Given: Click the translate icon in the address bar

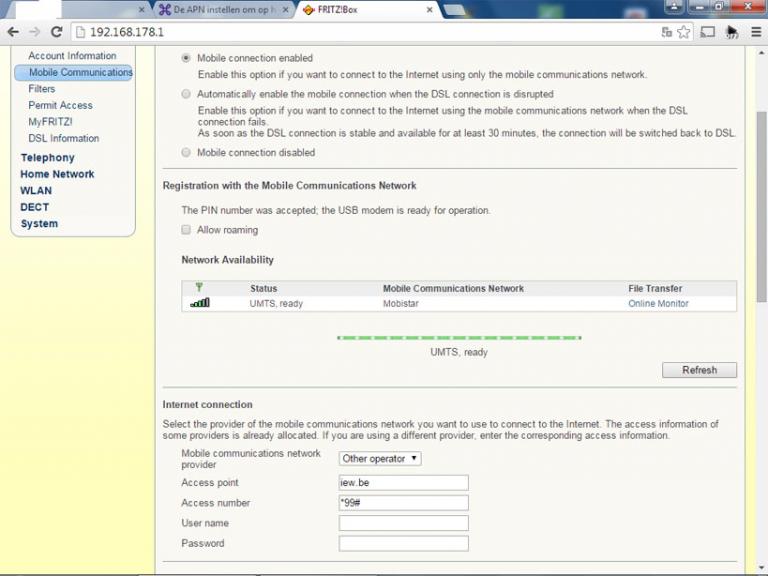Looking at the screenshot, I should pos(667,32).
